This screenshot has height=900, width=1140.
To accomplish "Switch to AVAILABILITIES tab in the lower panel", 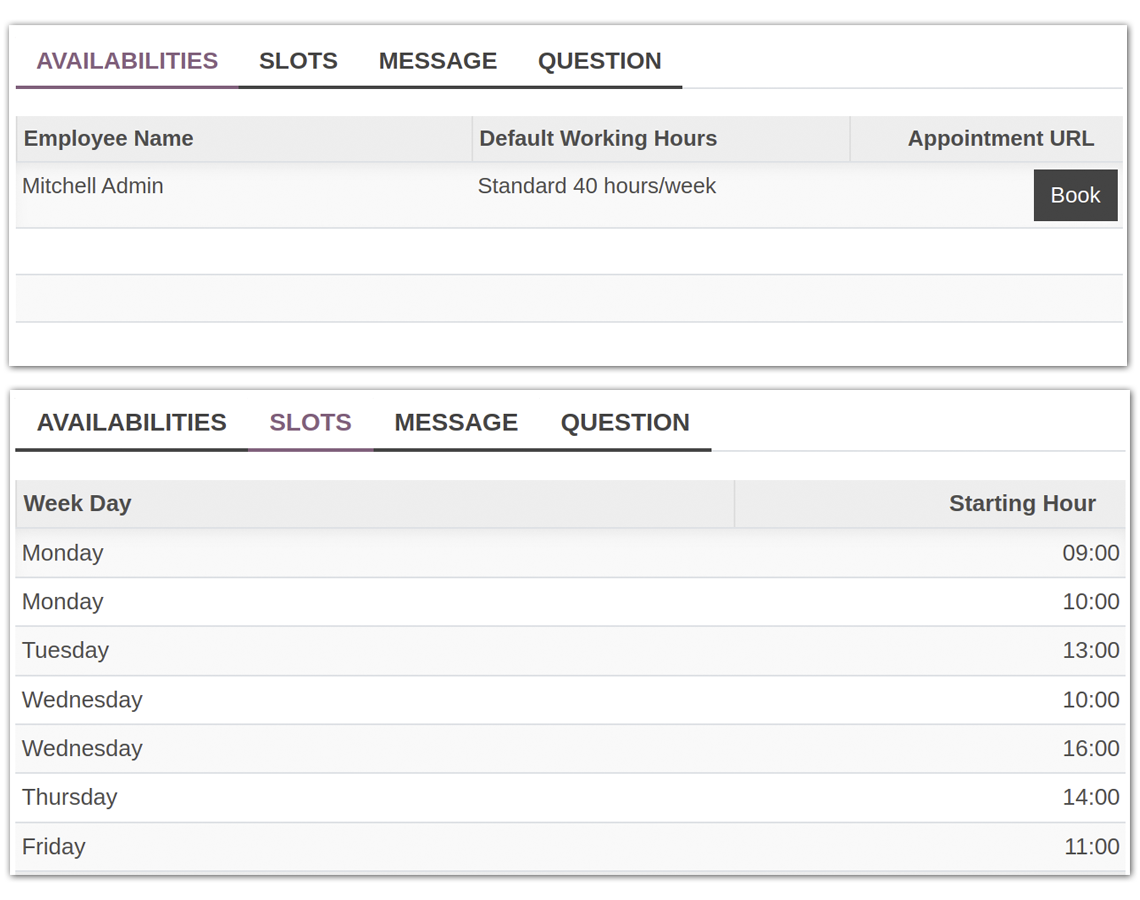I will coord(132,422).
